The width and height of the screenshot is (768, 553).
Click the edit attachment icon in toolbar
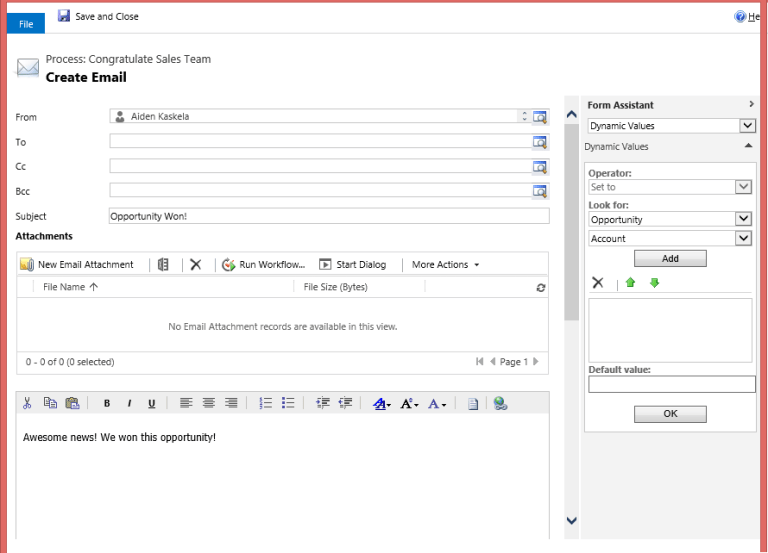[163, 264]
